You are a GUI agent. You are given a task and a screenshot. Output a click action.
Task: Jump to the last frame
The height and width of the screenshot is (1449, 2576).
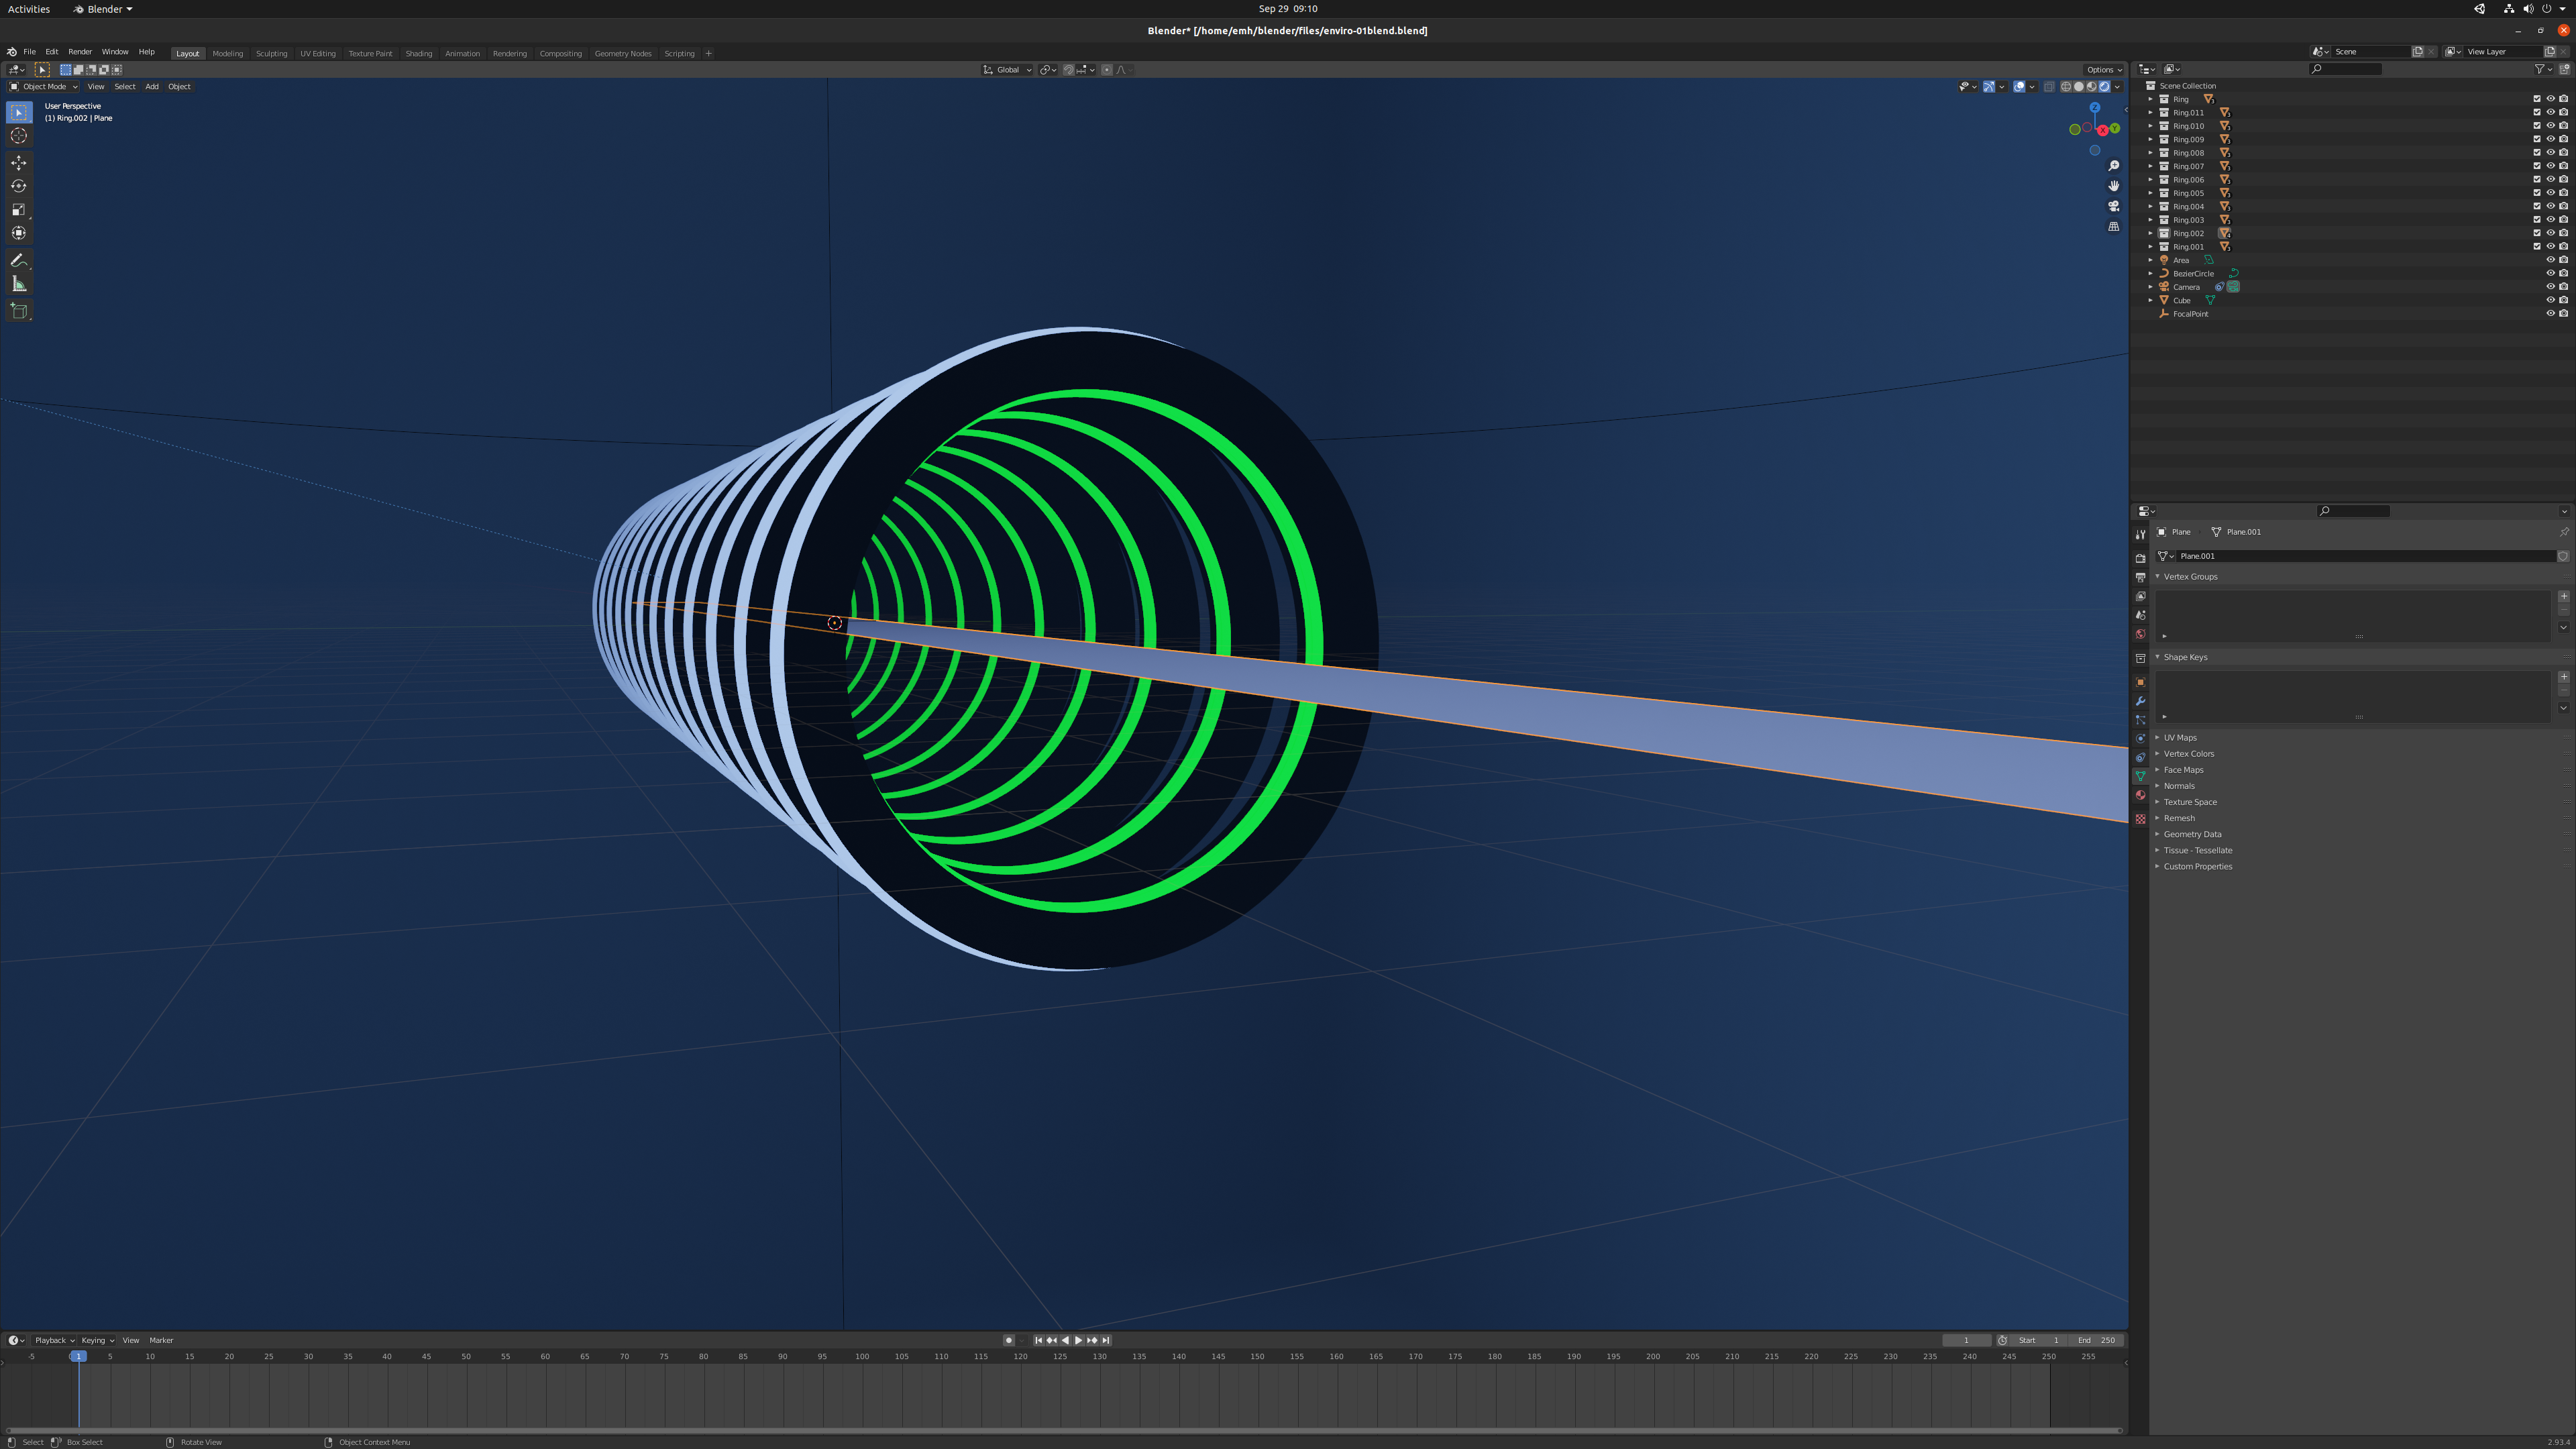pos(1105,1340)
